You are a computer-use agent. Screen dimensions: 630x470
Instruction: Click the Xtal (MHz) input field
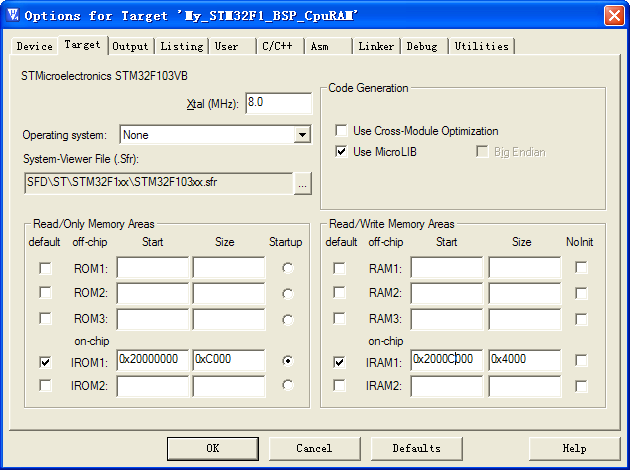point(278,103)
